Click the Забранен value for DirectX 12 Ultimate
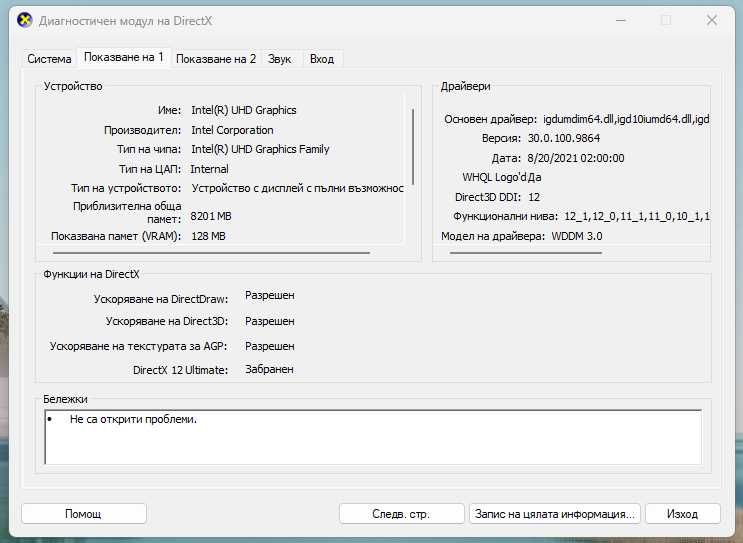This screenshot has height=543, width=743. click(269, 369)
